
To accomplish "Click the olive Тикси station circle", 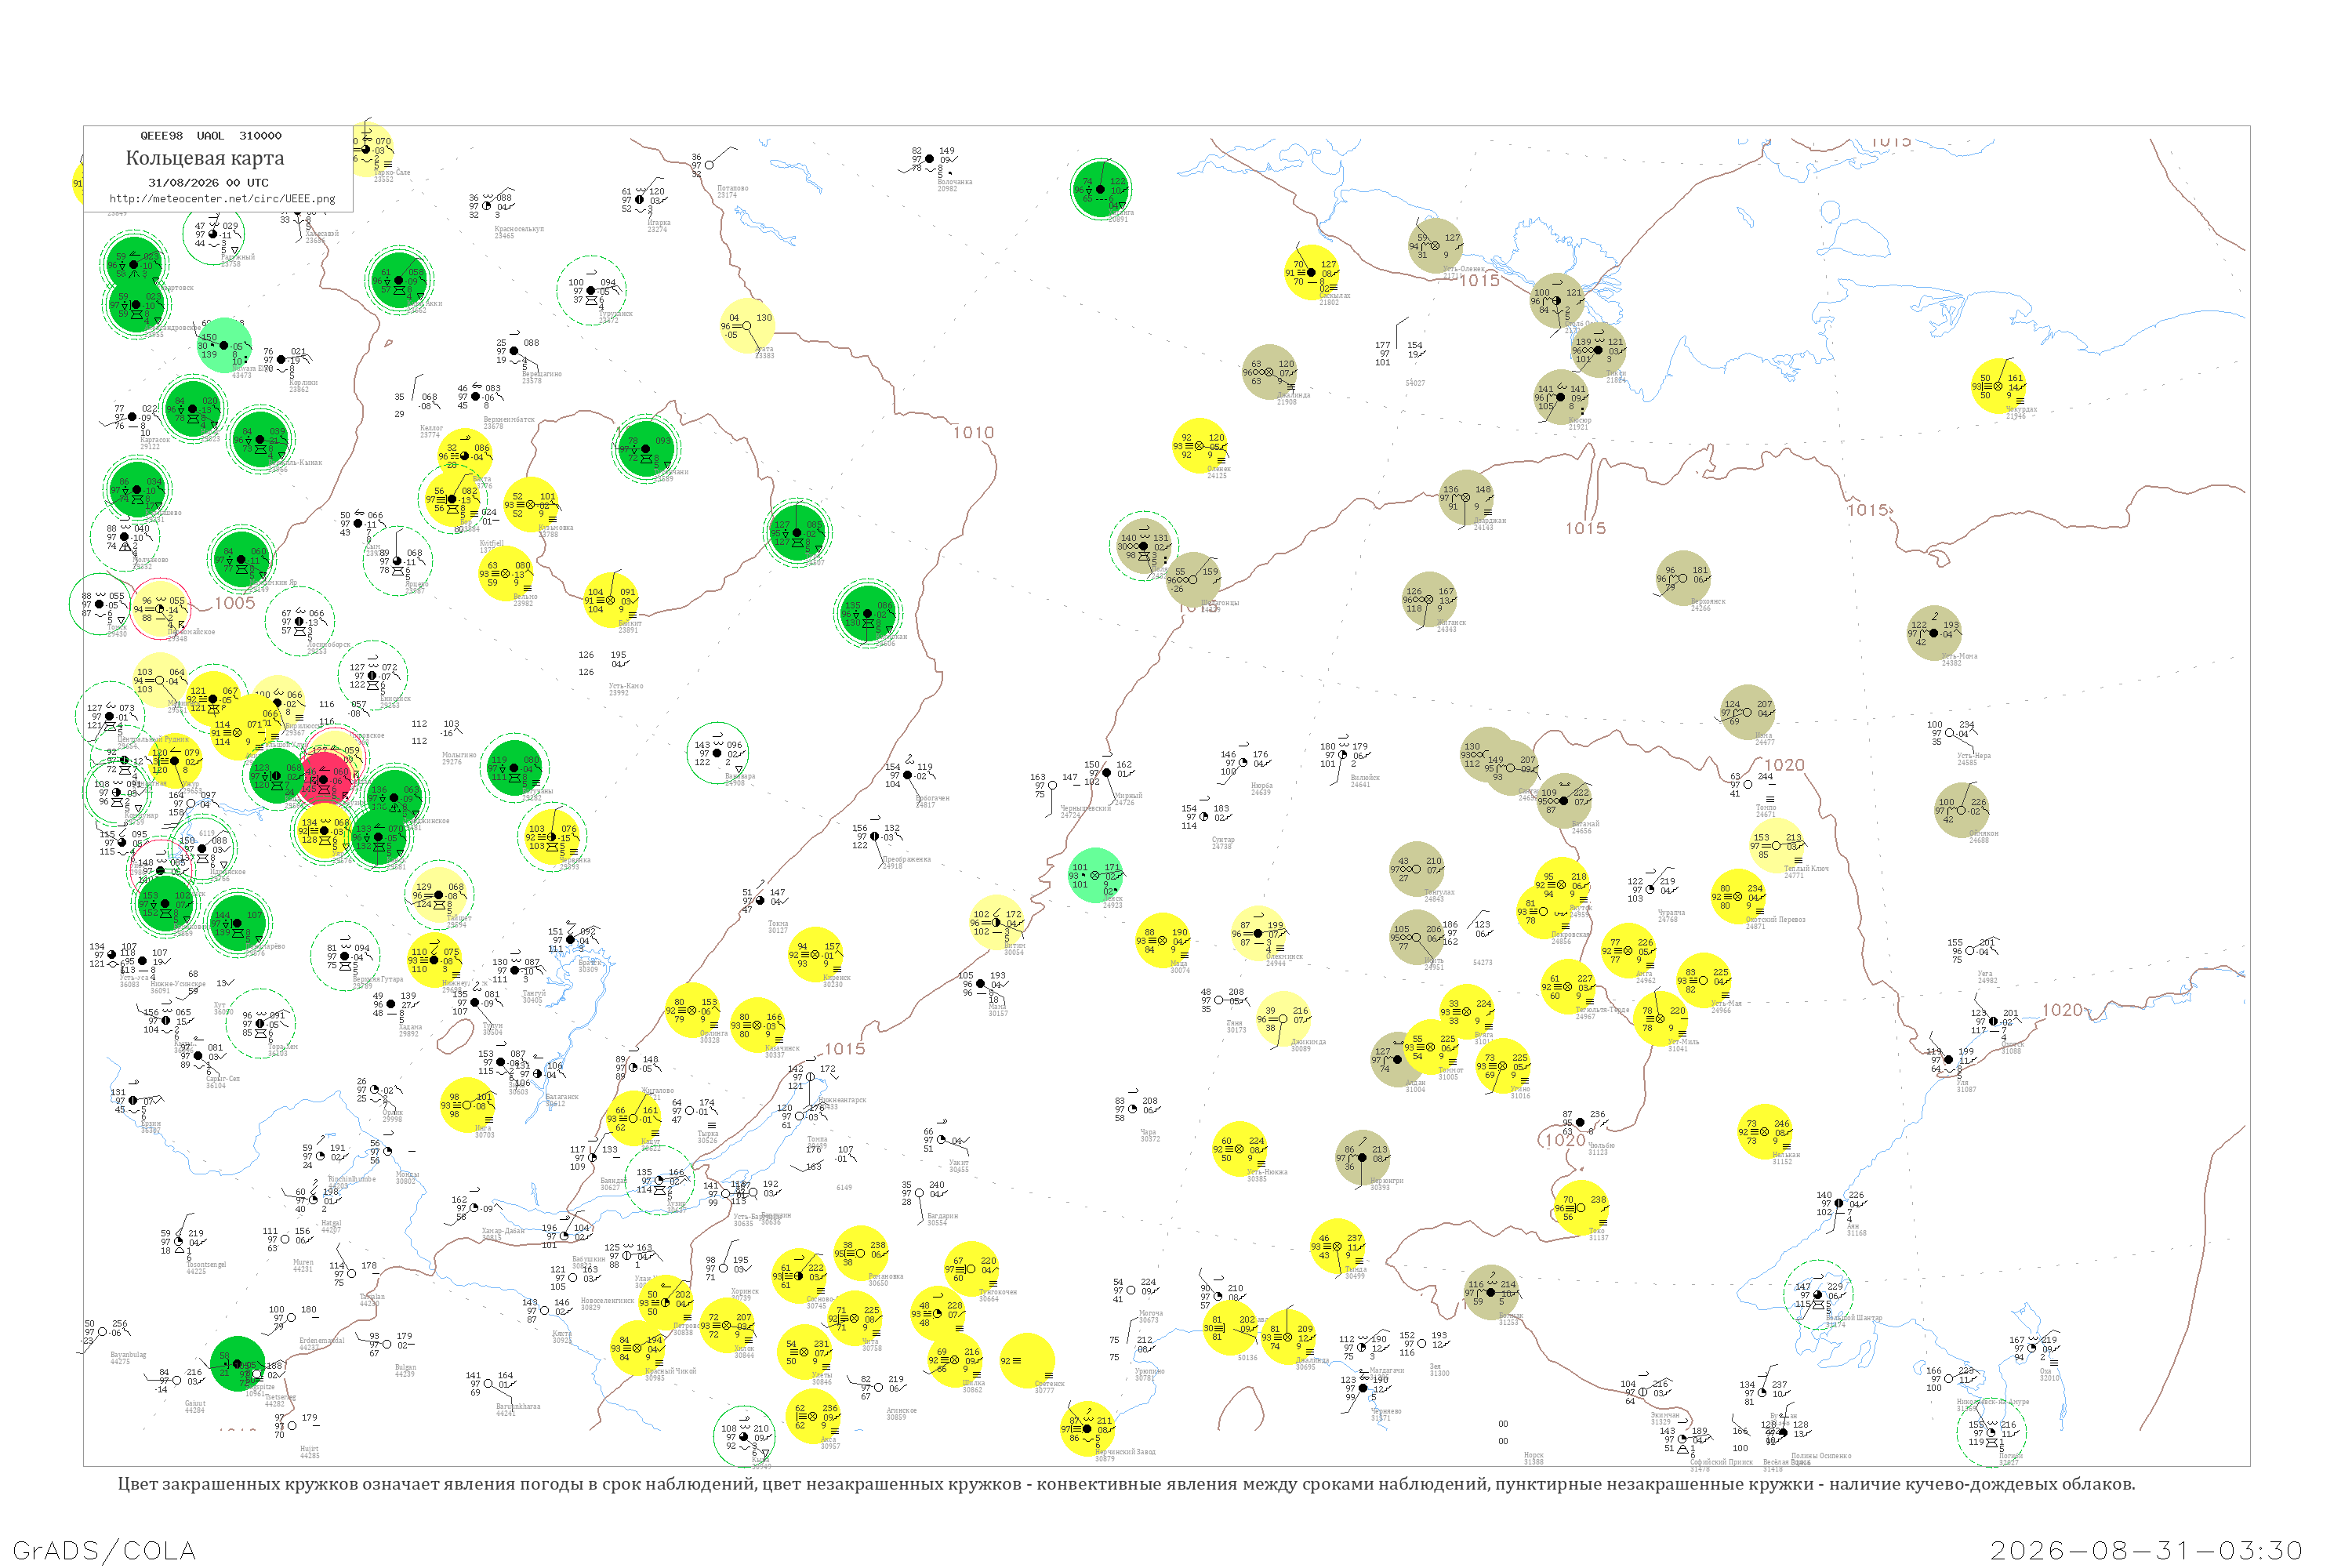I will click(1598, 349).
